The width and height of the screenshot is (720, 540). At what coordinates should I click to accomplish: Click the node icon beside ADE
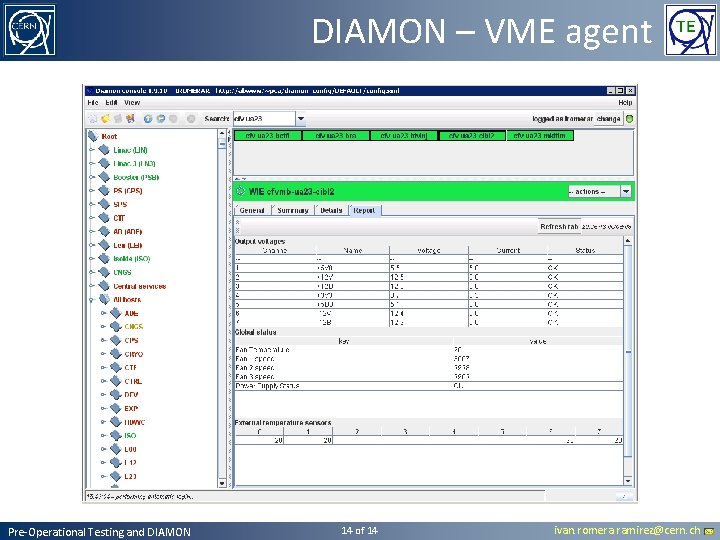tap(115, 313)
